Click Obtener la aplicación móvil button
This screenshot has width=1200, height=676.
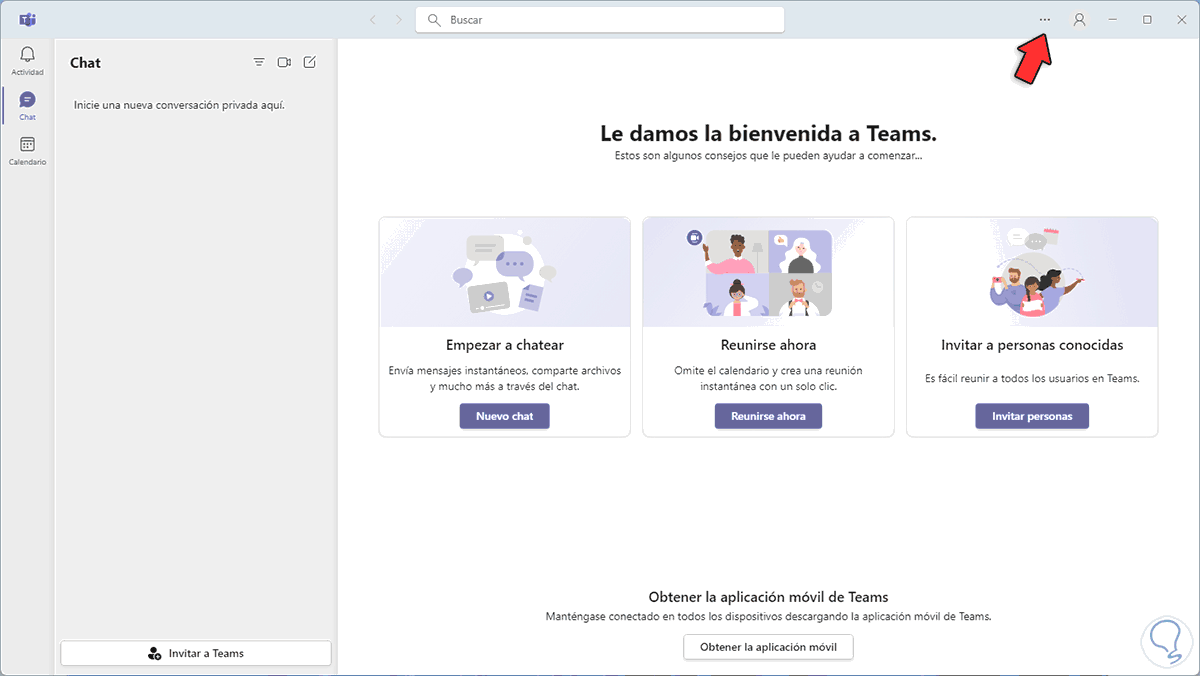coord(768,647)
